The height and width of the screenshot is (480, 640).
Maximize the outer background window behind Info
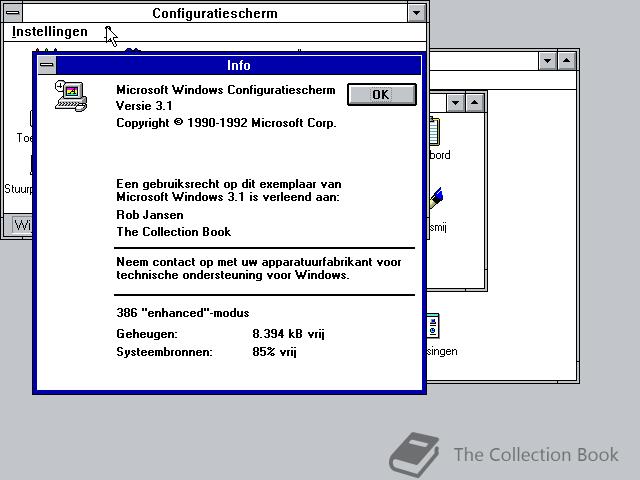pyautogui.click(x=567, y=61)
